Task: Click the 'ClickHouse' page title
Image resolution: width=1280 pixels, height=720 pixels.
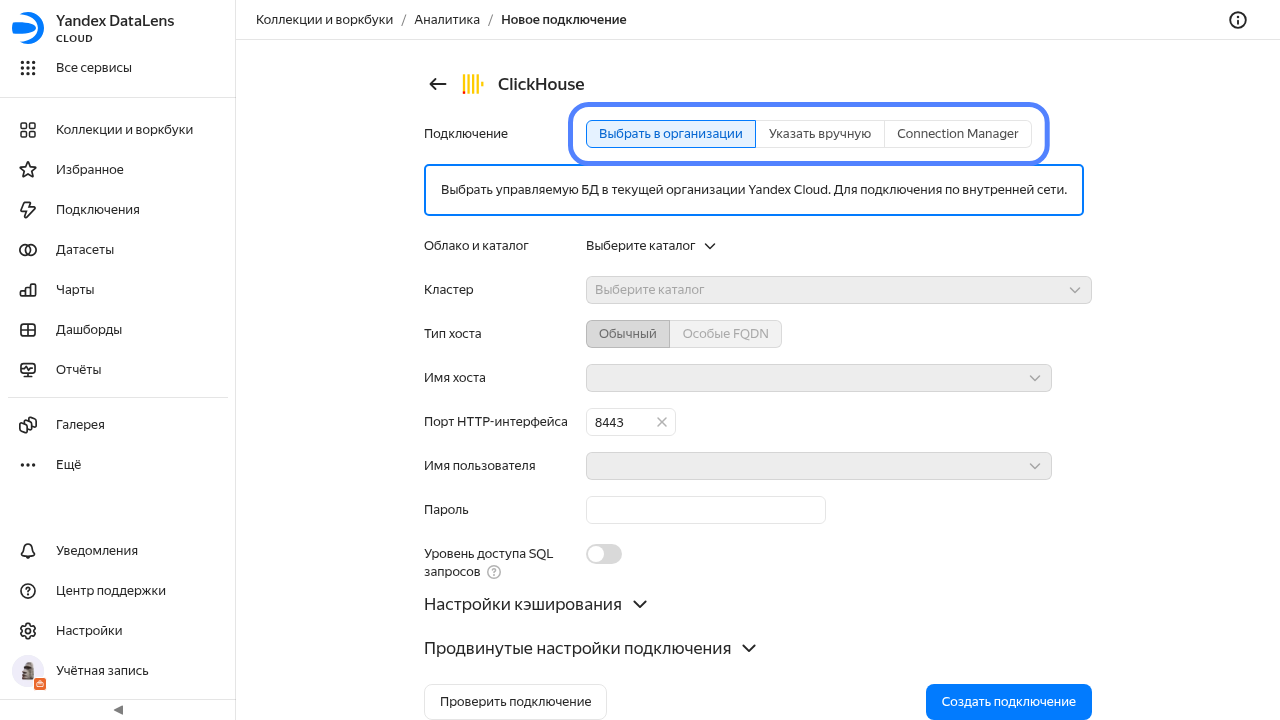Action: (x=541, y=84)
